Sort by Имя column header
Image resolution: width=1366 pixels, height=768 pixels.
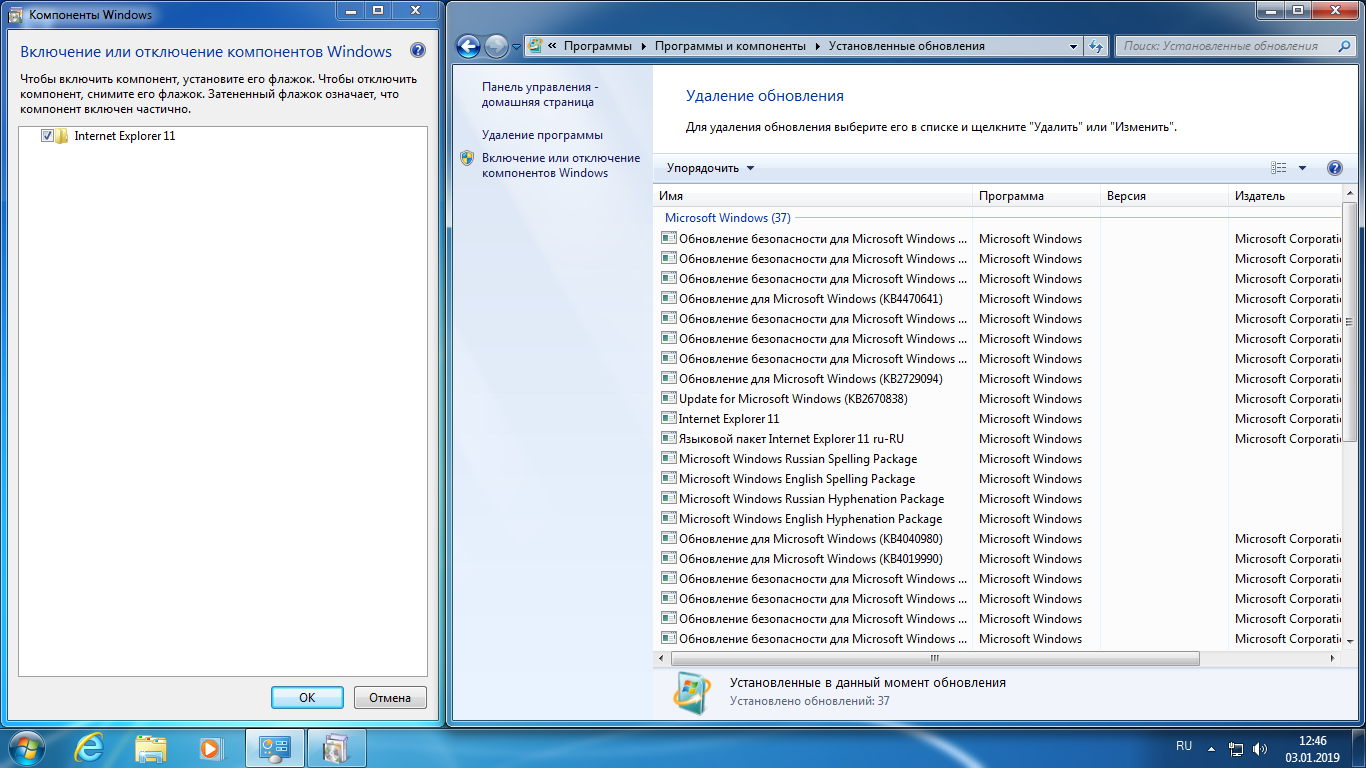pos(813,196)
